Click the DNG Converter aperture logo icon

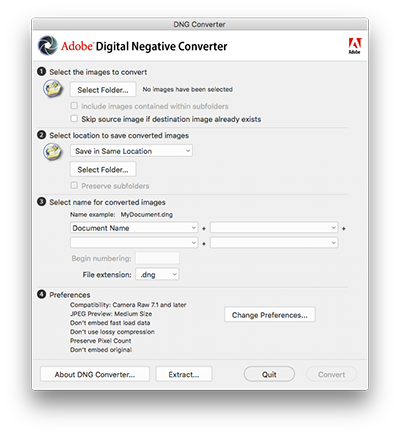coord(48,46)
